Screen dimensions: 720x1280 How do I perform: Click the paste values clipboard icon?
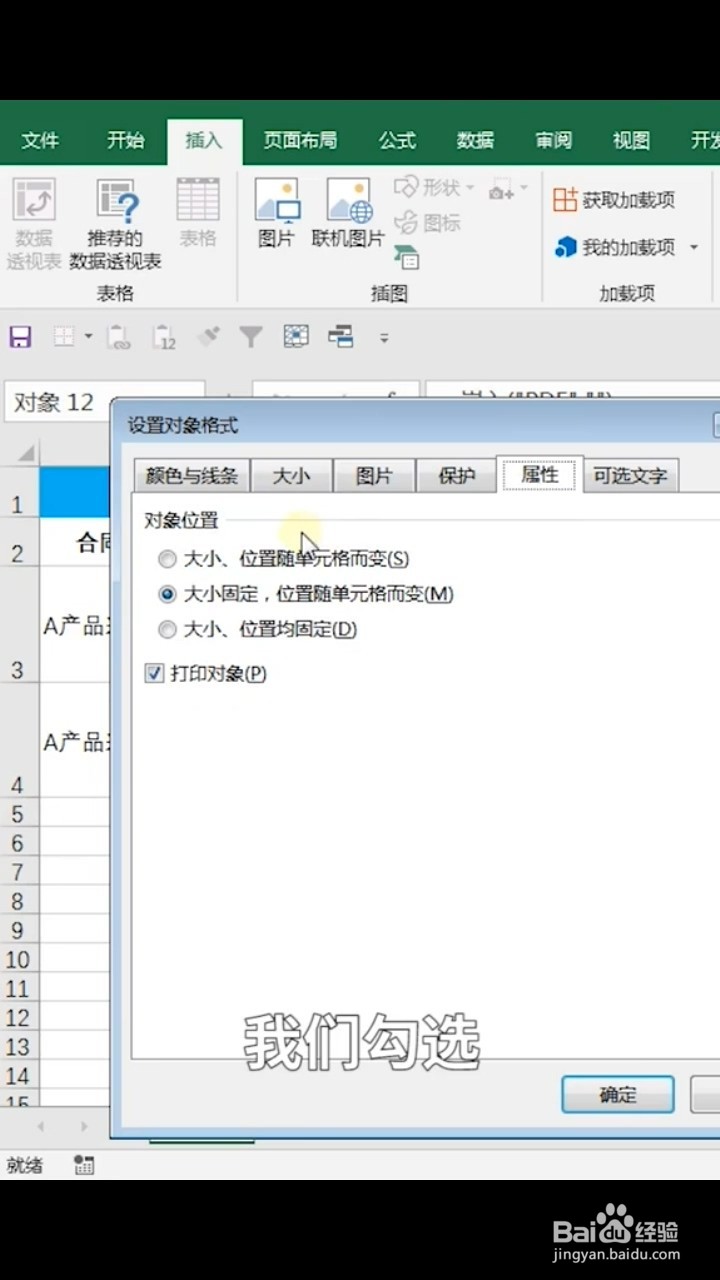[164, 338]
